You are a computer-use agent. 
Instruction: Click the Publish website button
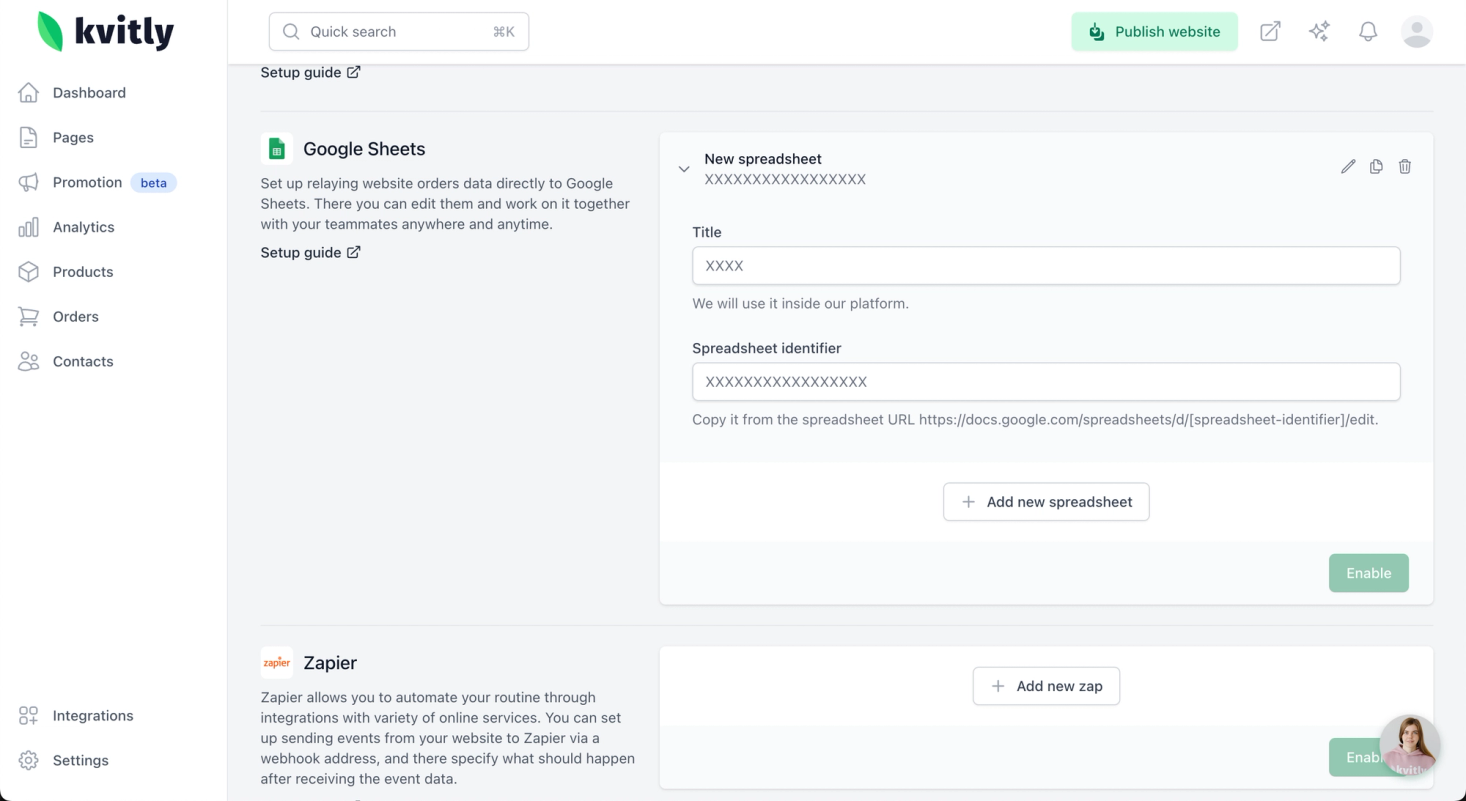tap(1154, 32)
